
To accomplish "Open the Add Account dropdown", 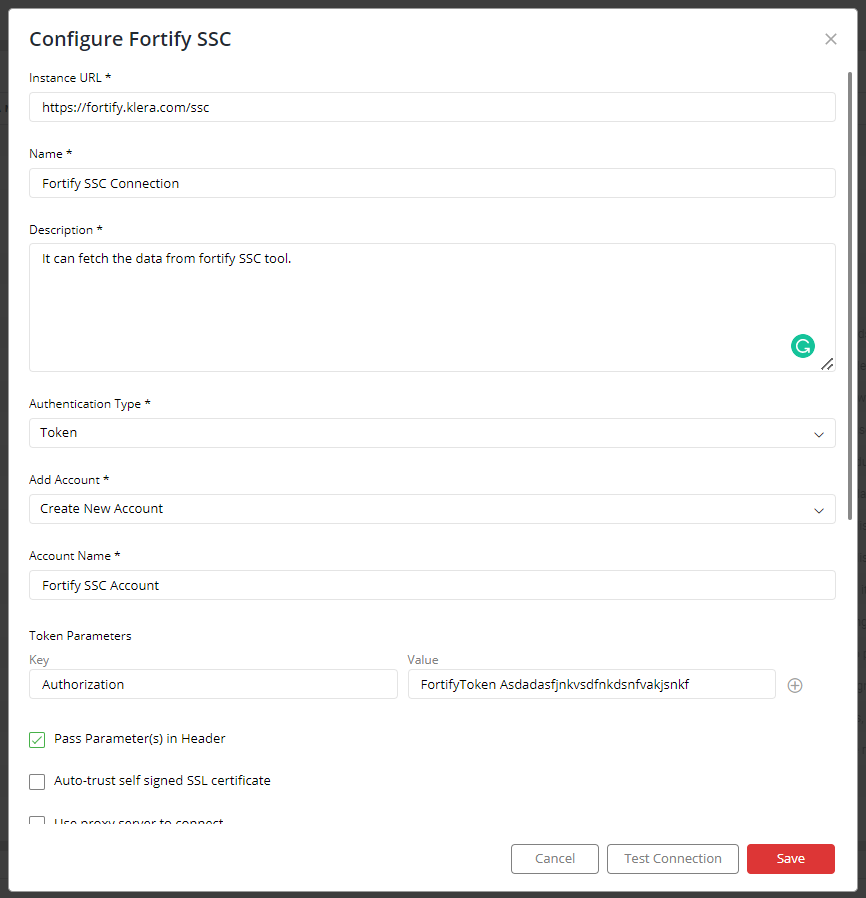I will pos(432,509).
